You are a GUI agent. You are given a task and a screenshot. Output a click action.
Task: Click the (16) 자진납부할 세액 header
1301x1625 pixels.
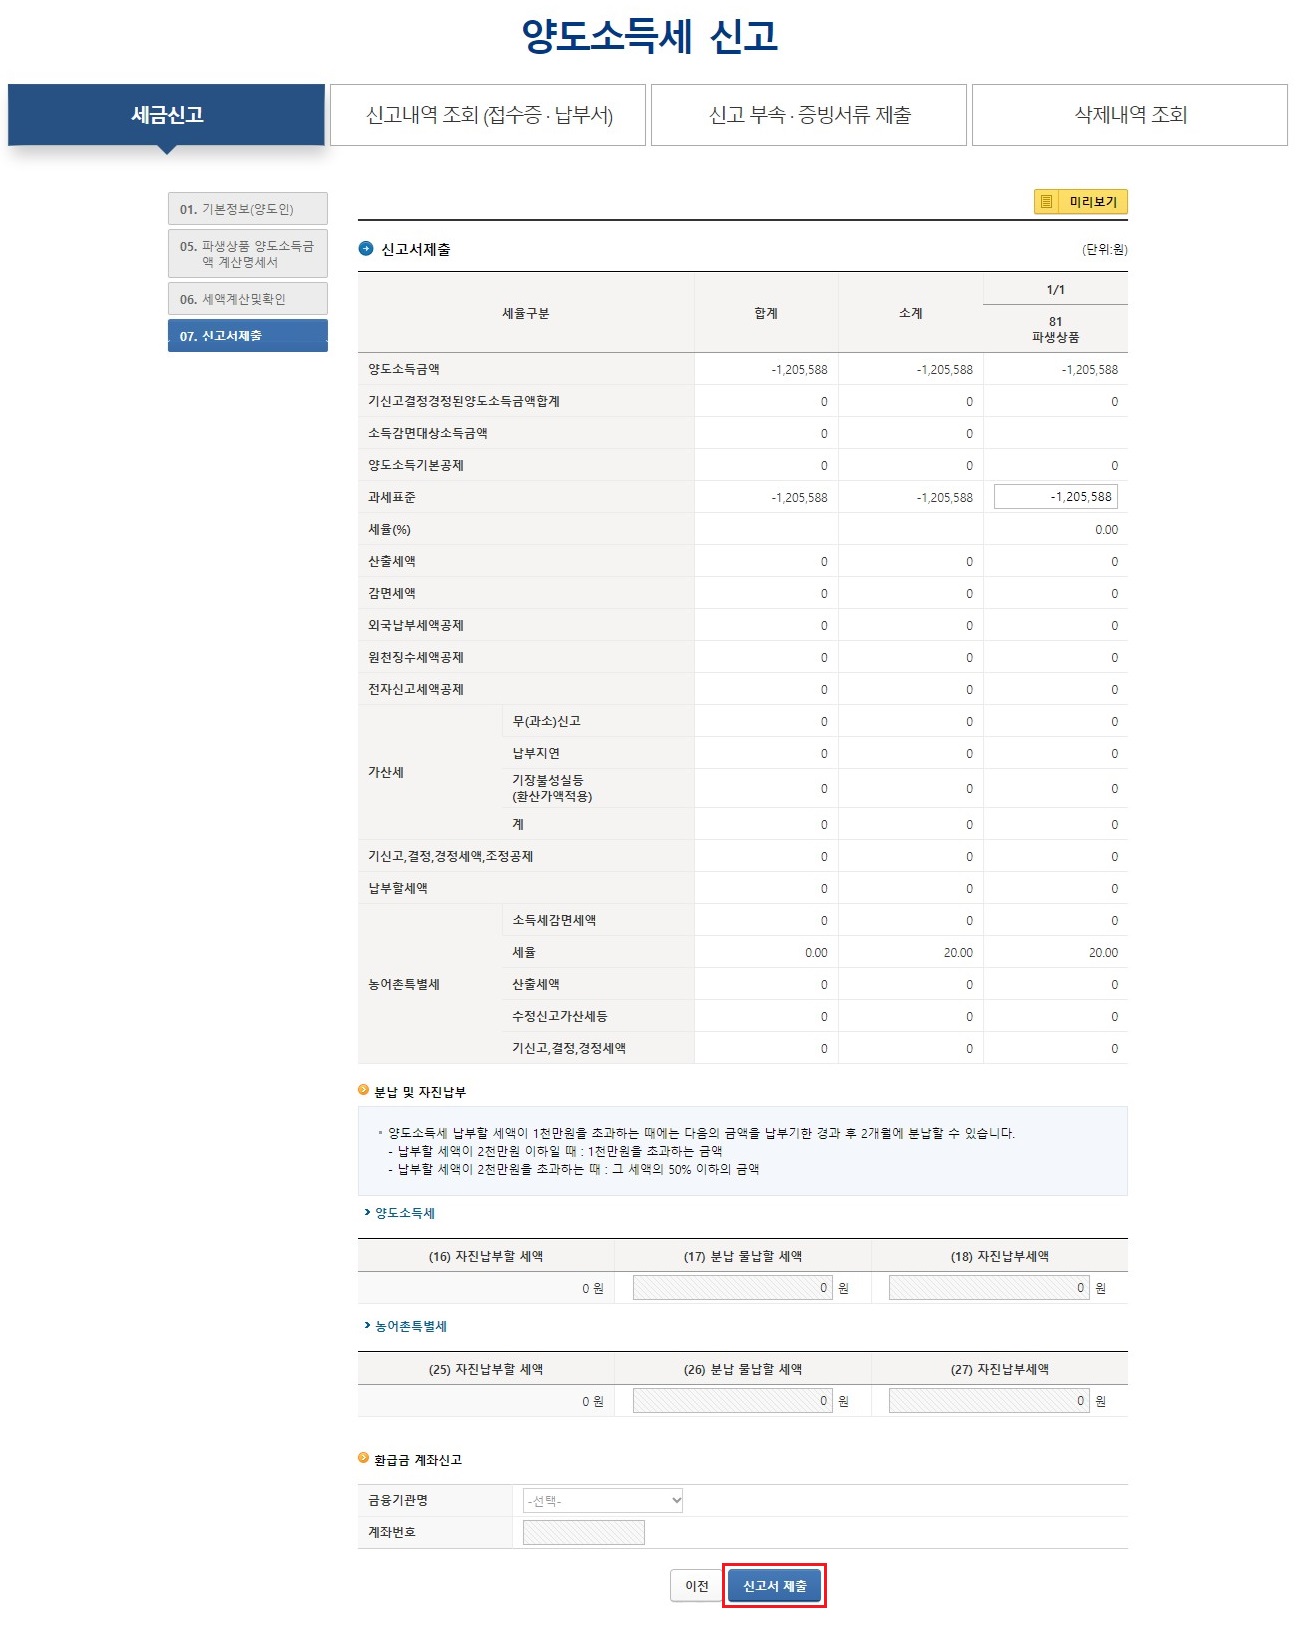(x=486, y=1256)
